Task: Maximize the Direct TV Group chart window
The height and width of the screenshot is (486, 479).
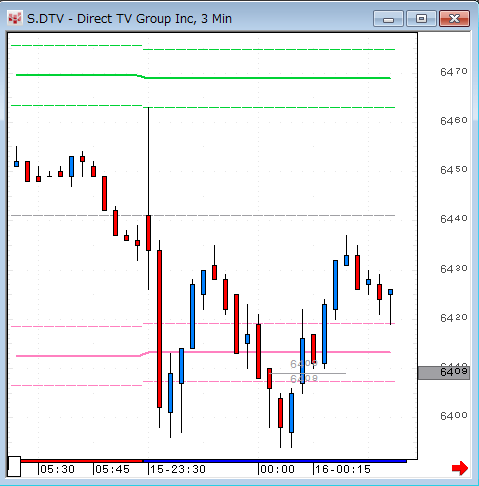Action: [x=421, y=19]
